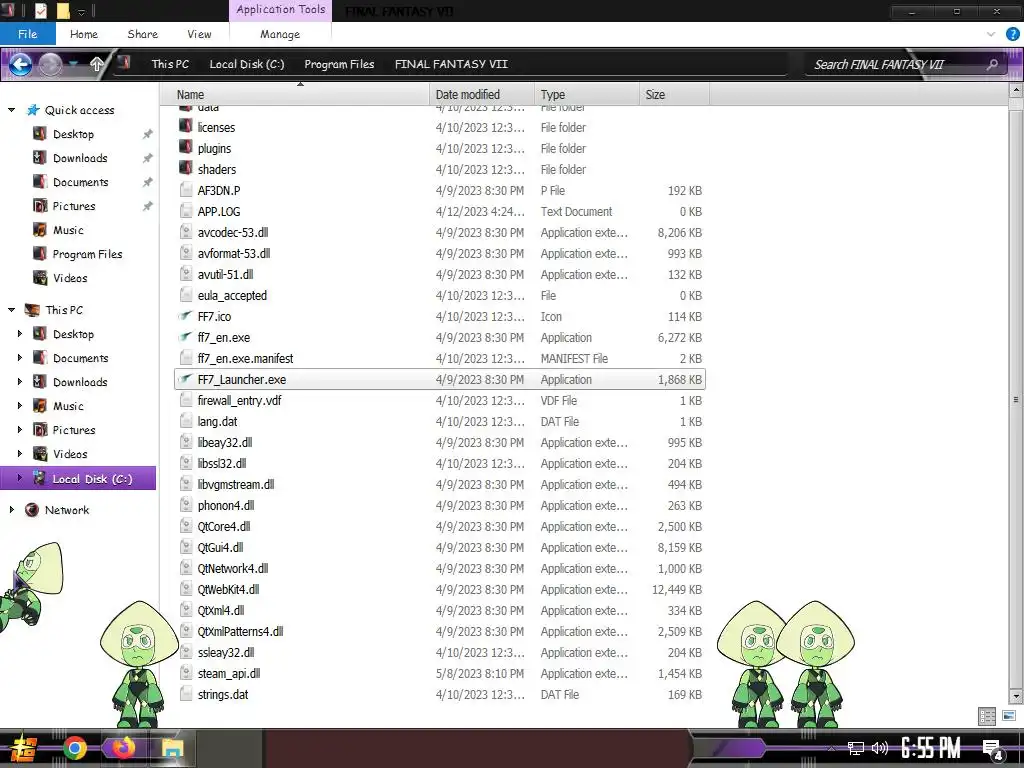Select avcodec-53.dll file icon
This screenshot has width=1024, height=768.
(186, 232)
